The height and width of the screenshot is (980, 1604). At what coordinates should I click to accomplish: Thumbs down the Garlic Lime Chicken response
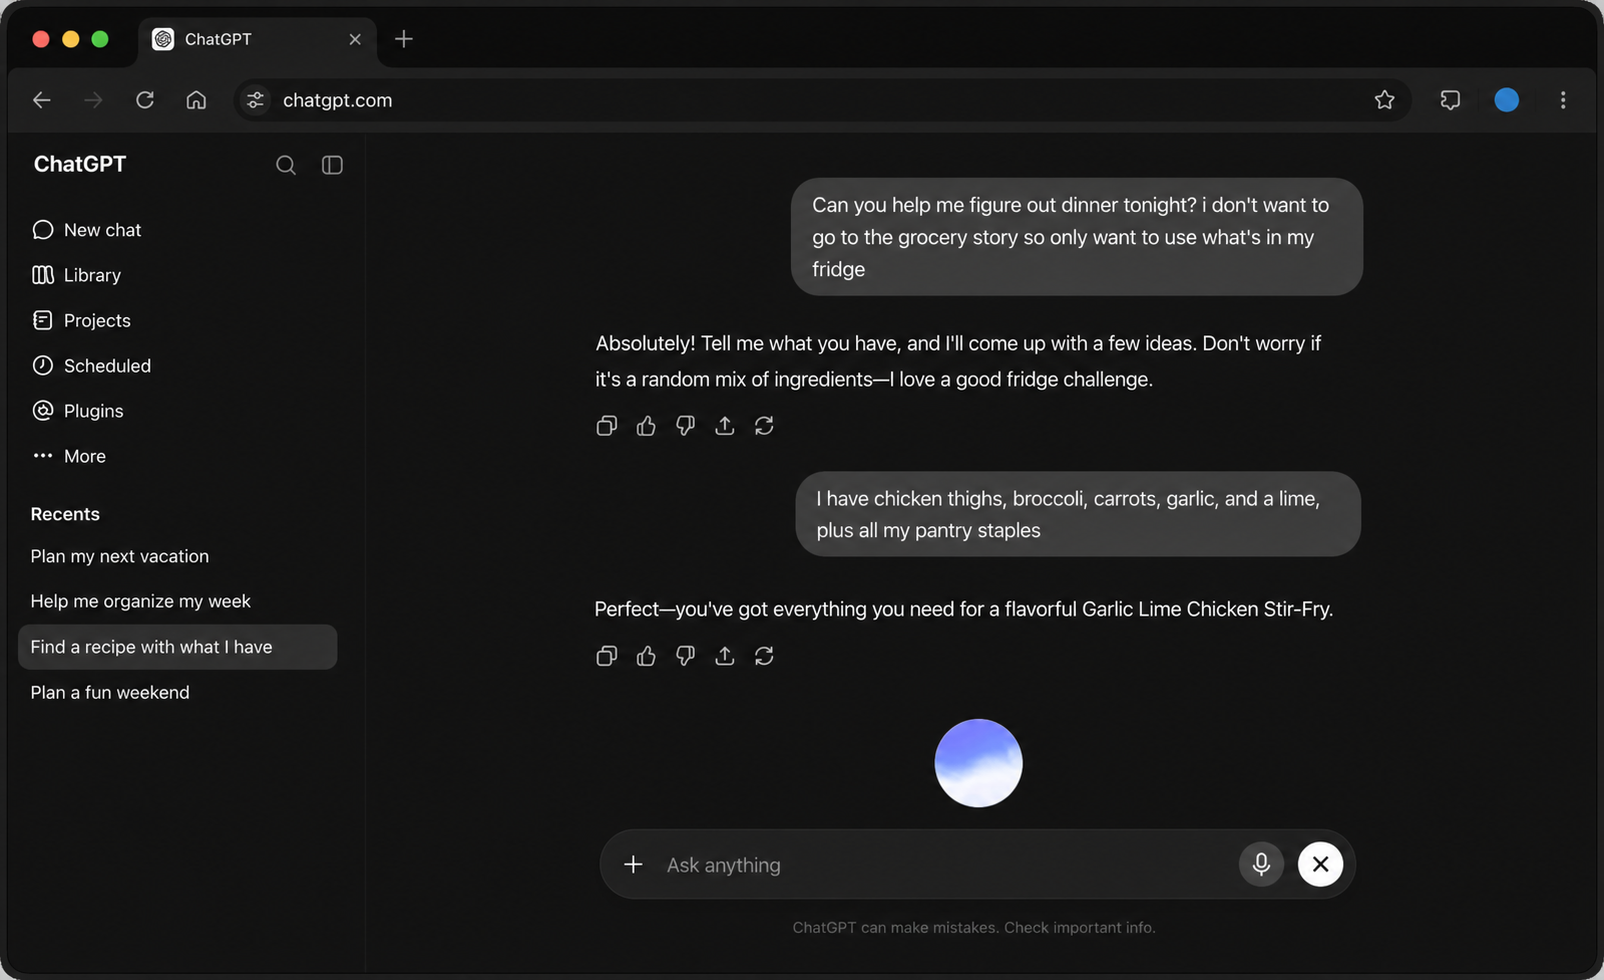[x=685, y=656]
